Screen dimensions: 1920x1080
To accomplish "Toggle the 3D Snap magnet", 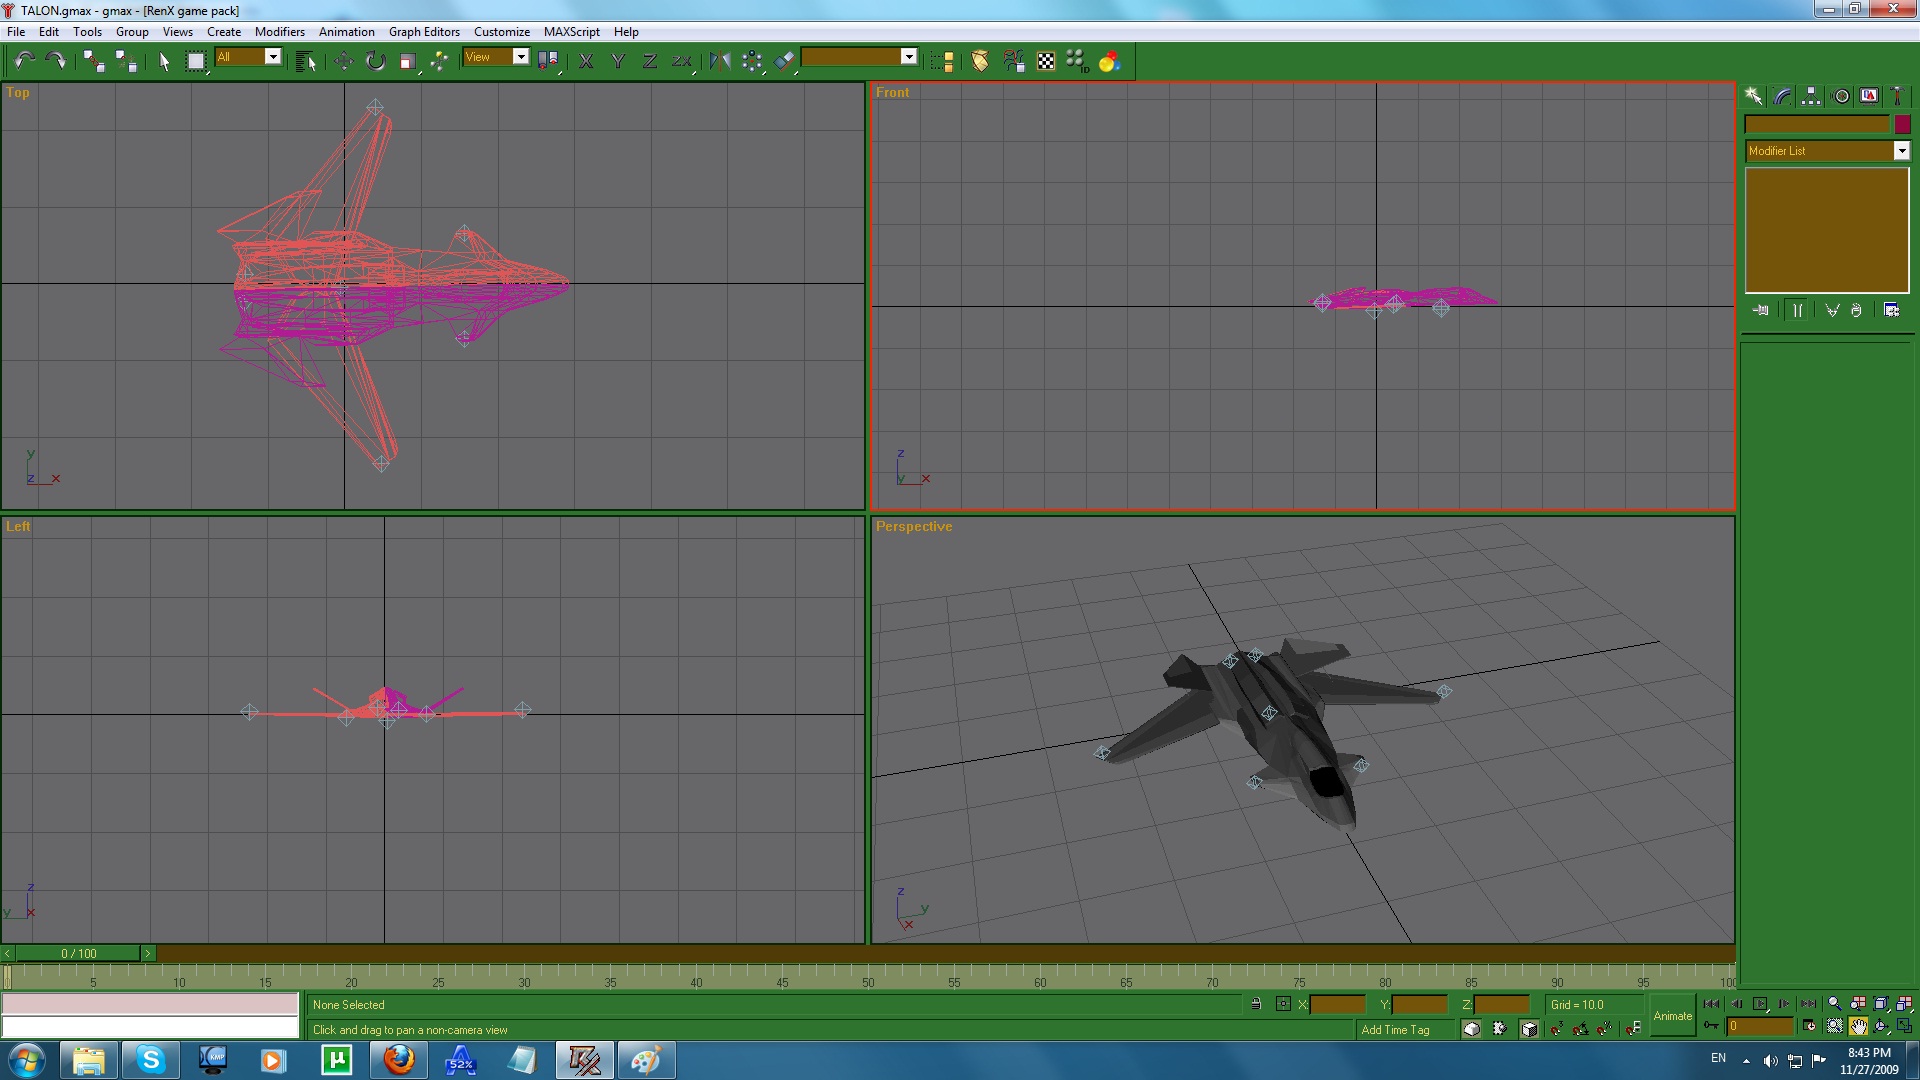I will click(1557, 1028).
